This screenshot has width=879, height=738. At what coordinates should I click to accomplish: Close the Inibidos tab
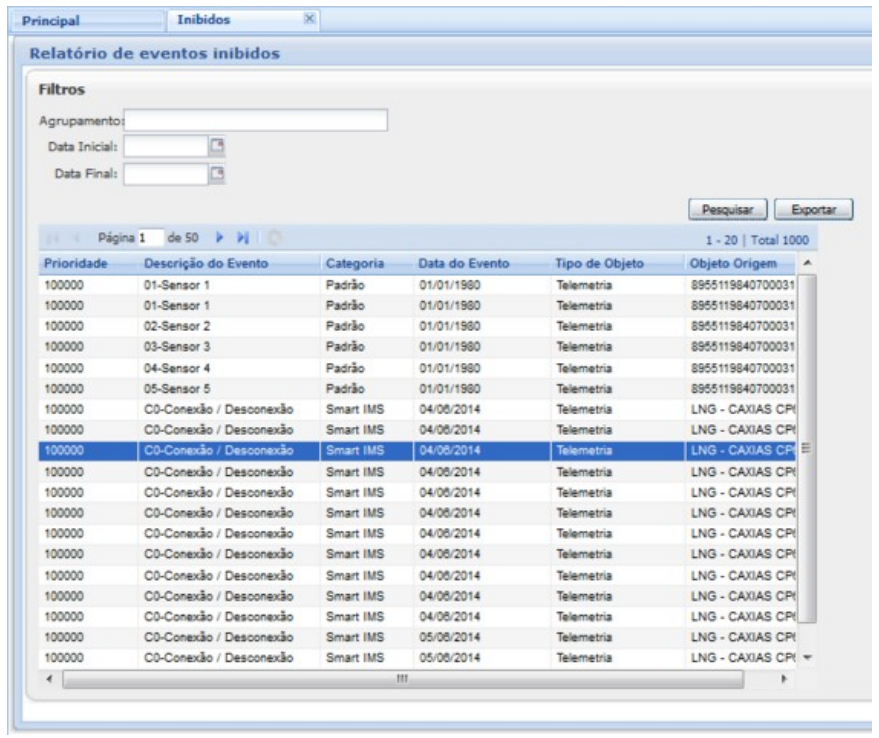pos(309,18)
